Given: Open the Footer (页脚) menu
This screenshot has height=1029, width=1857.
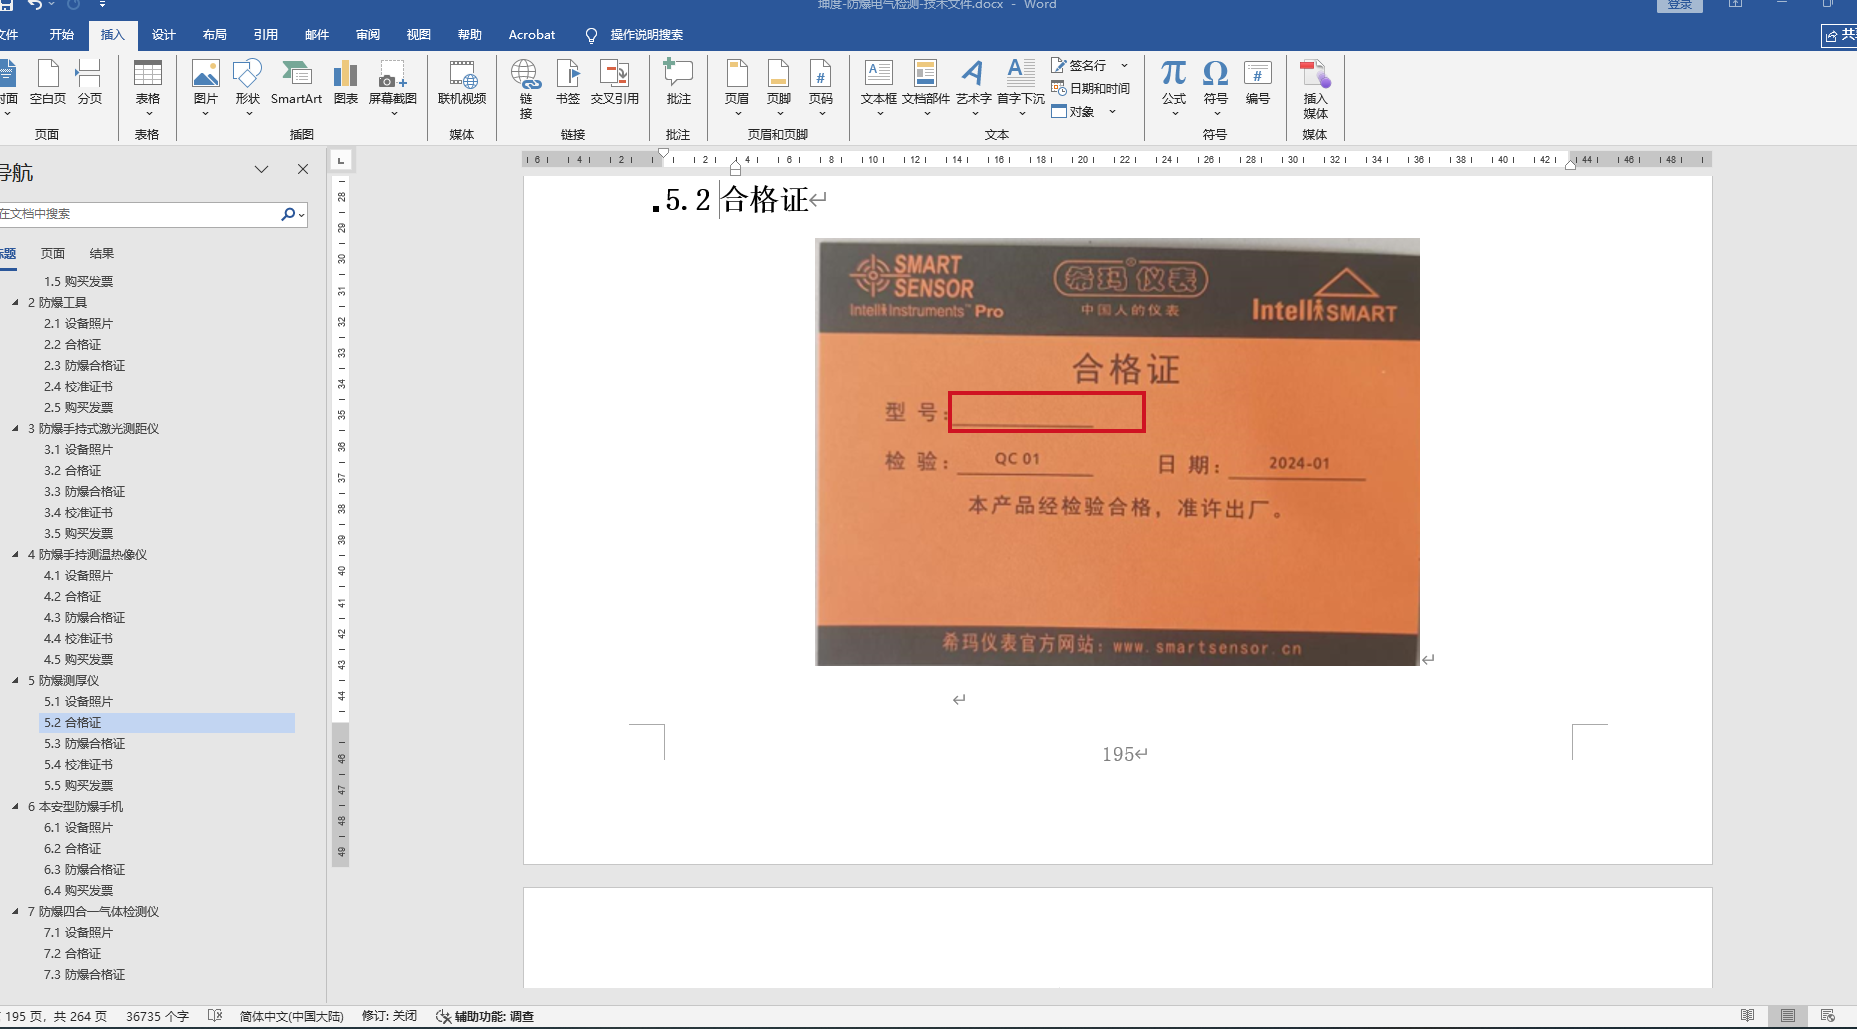Looking at the screenshot, I should 779,88.
